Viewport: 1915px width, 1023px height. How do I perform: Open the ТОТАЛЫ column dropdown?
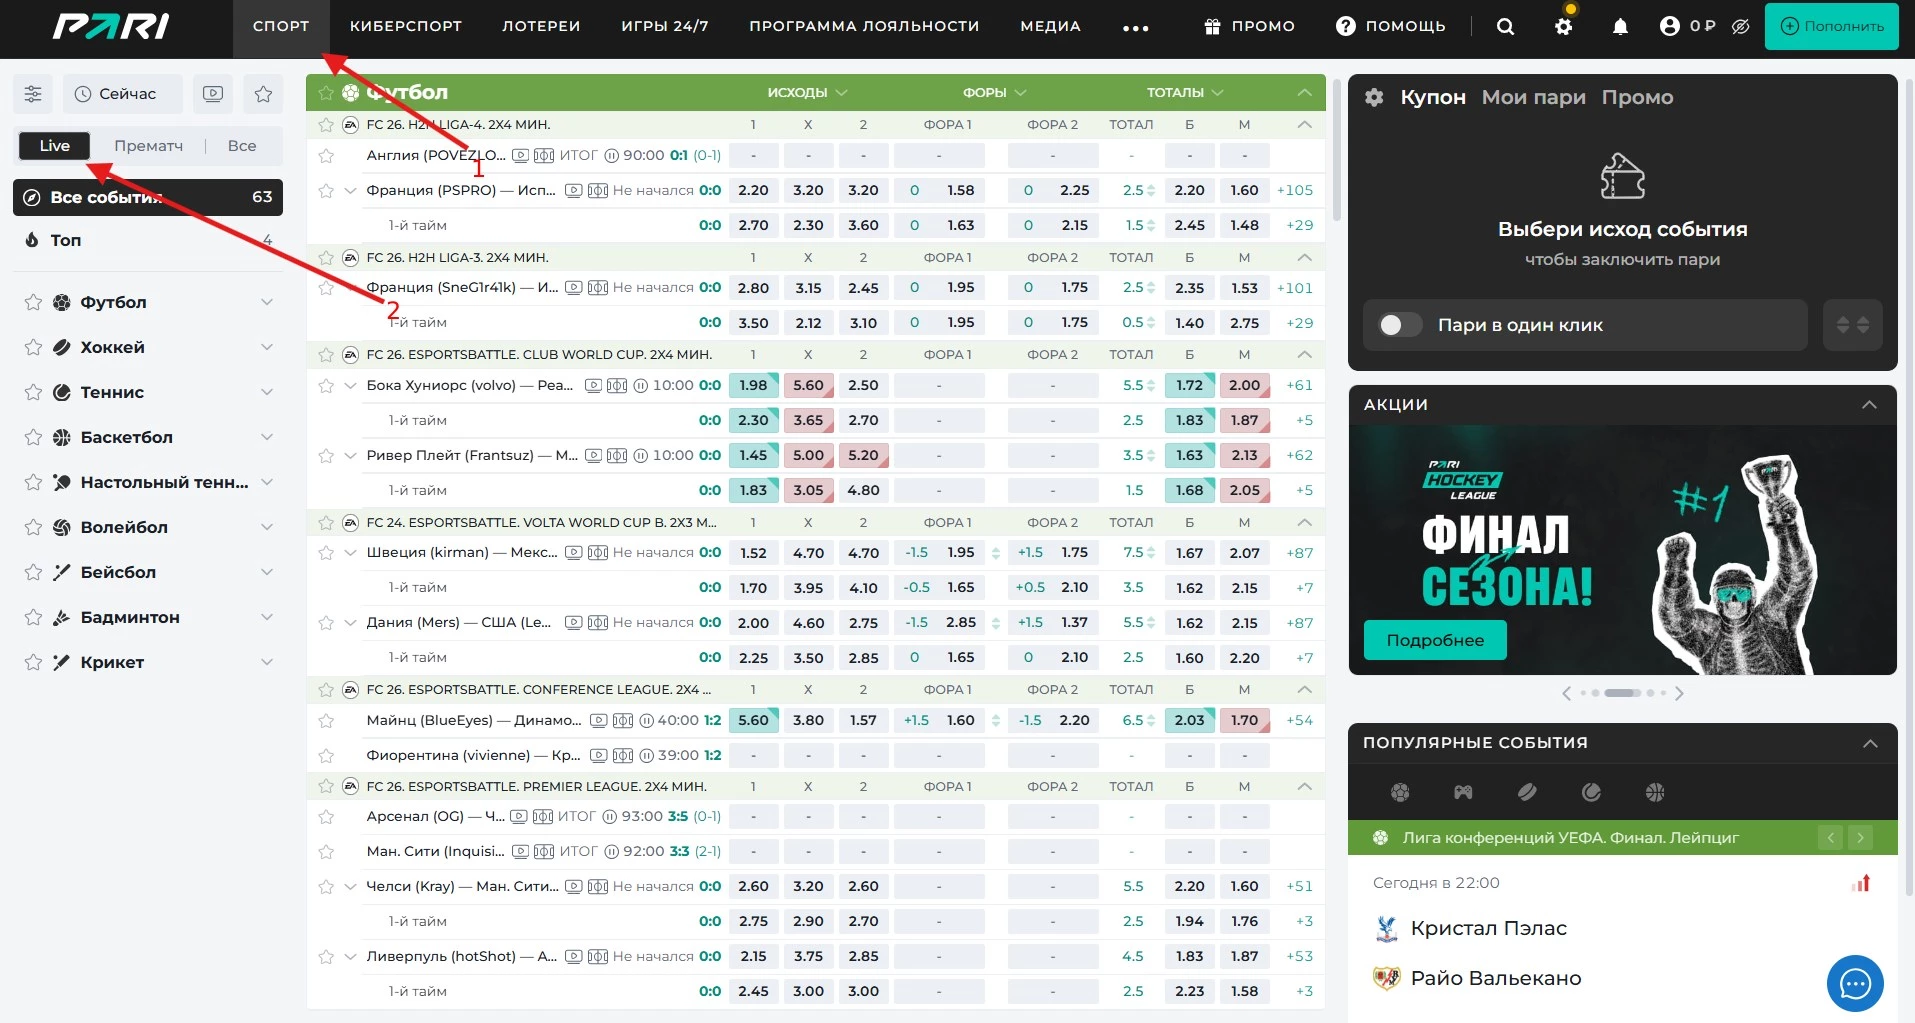click(1186, 93)
